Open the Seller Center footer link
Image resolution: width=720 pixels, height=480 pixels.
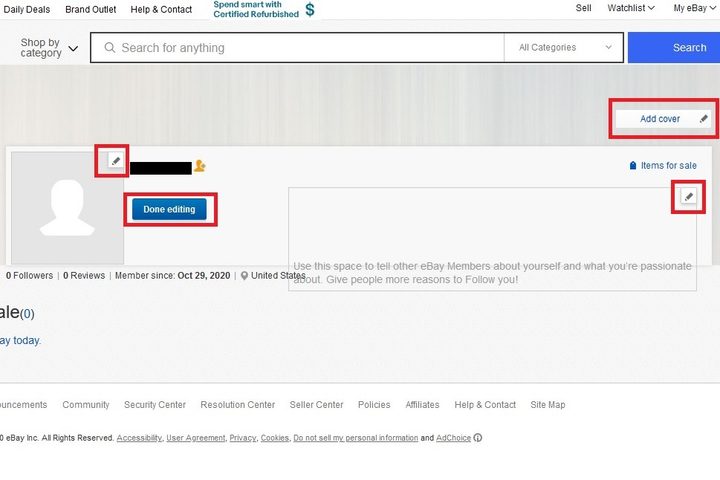[x=316, y=405]
